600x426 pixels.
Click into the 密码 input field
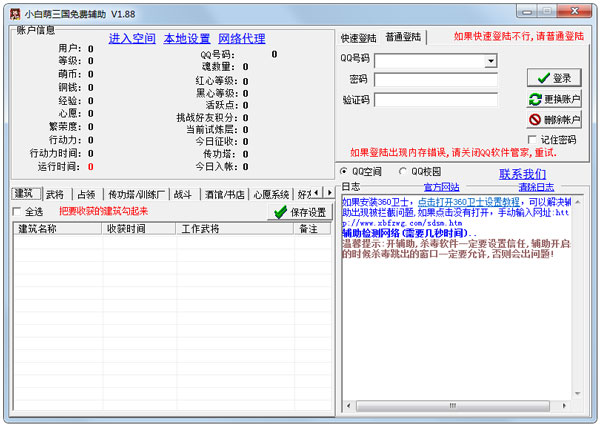tap(436, 80)
